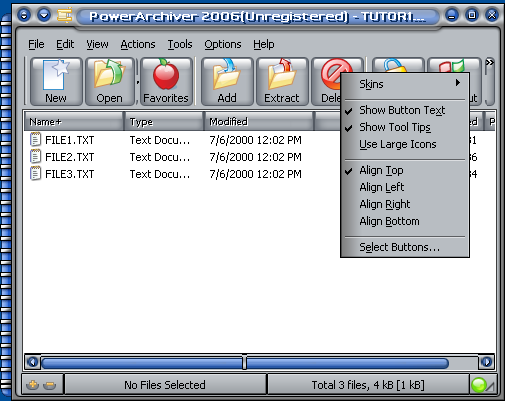Screen dimensions: 505x401
Task: Click the FILE2.TXT document icon
Action: 35,157
